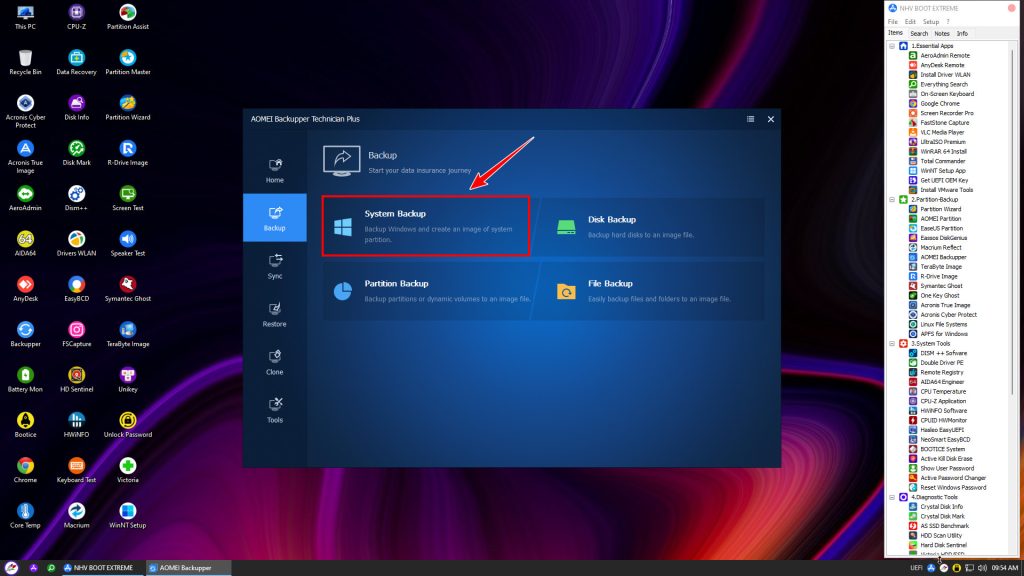
Task: Open Setup menu in NHV BOOT EXTREME
Action: pos(931,22)
